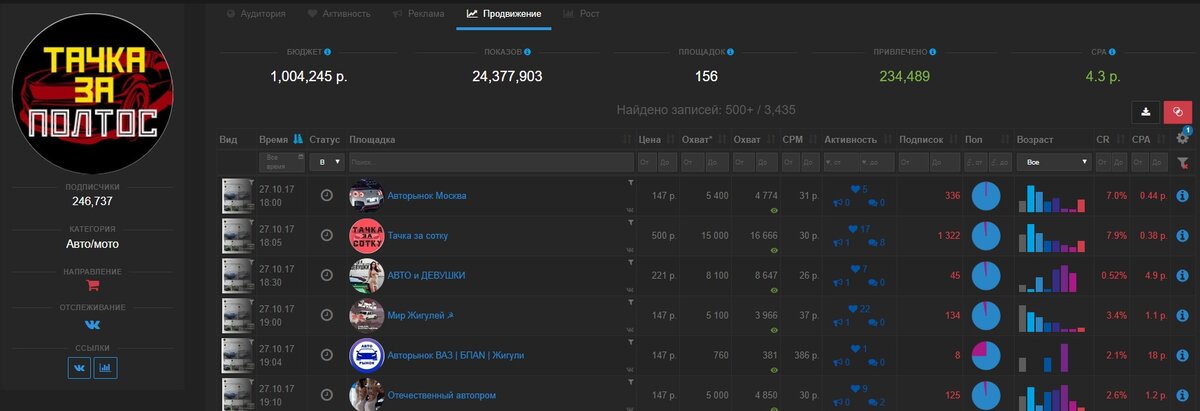Image resolution: width=1200 pixels, height=411 pixels.
Task: Click eye icon under reach 381
Action: pyautogui.click(x=773, y=369)
